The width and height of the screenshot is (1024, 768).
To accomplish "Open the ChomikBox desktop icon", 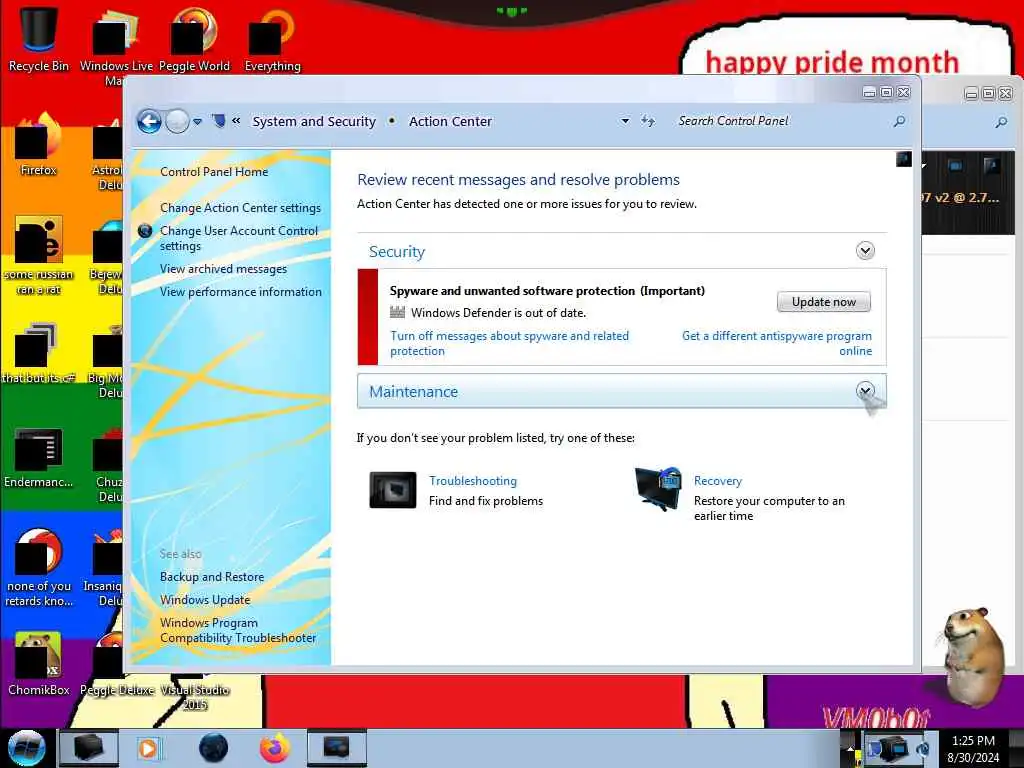I will (x=39, y=663).
